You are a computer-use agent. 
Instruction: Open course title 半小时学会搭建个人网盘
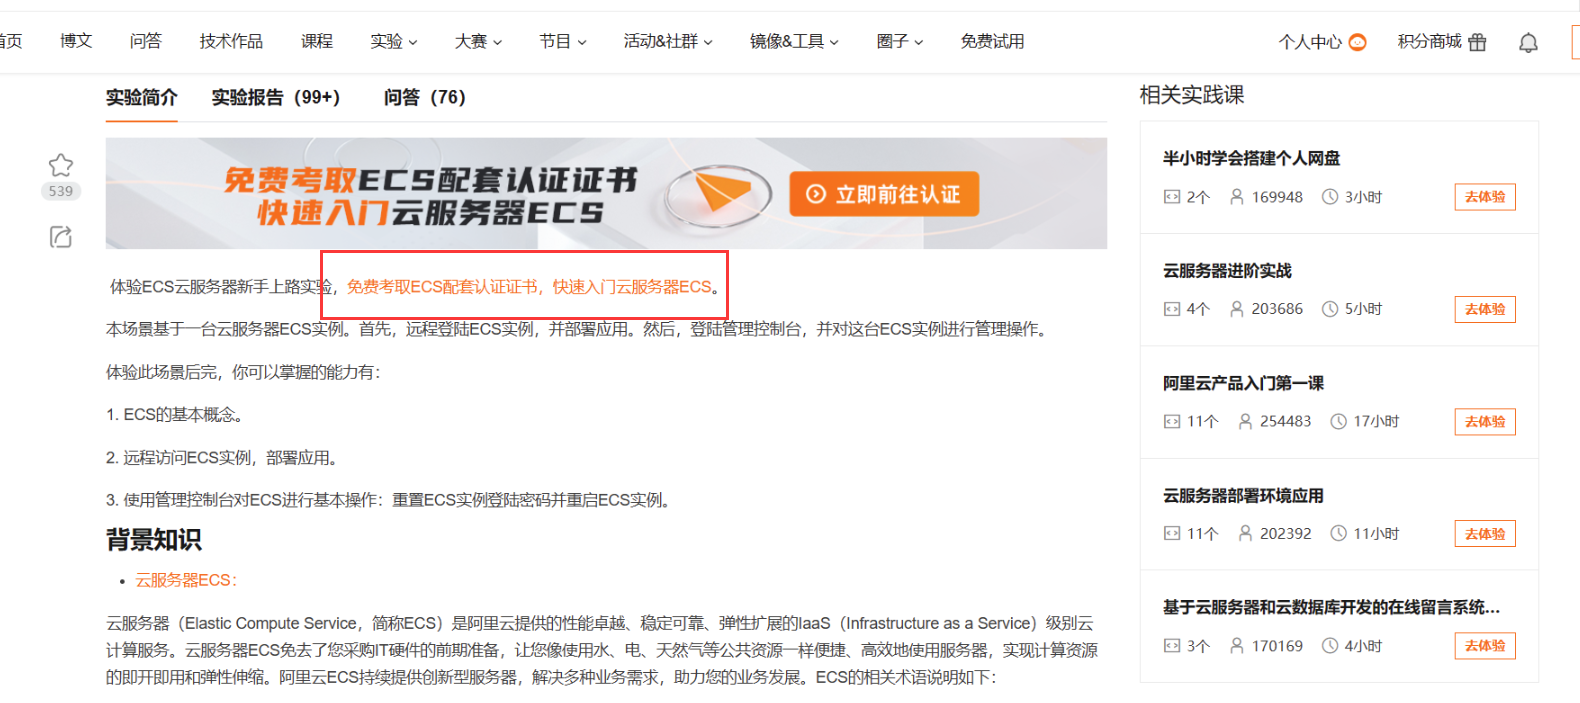1251,158
